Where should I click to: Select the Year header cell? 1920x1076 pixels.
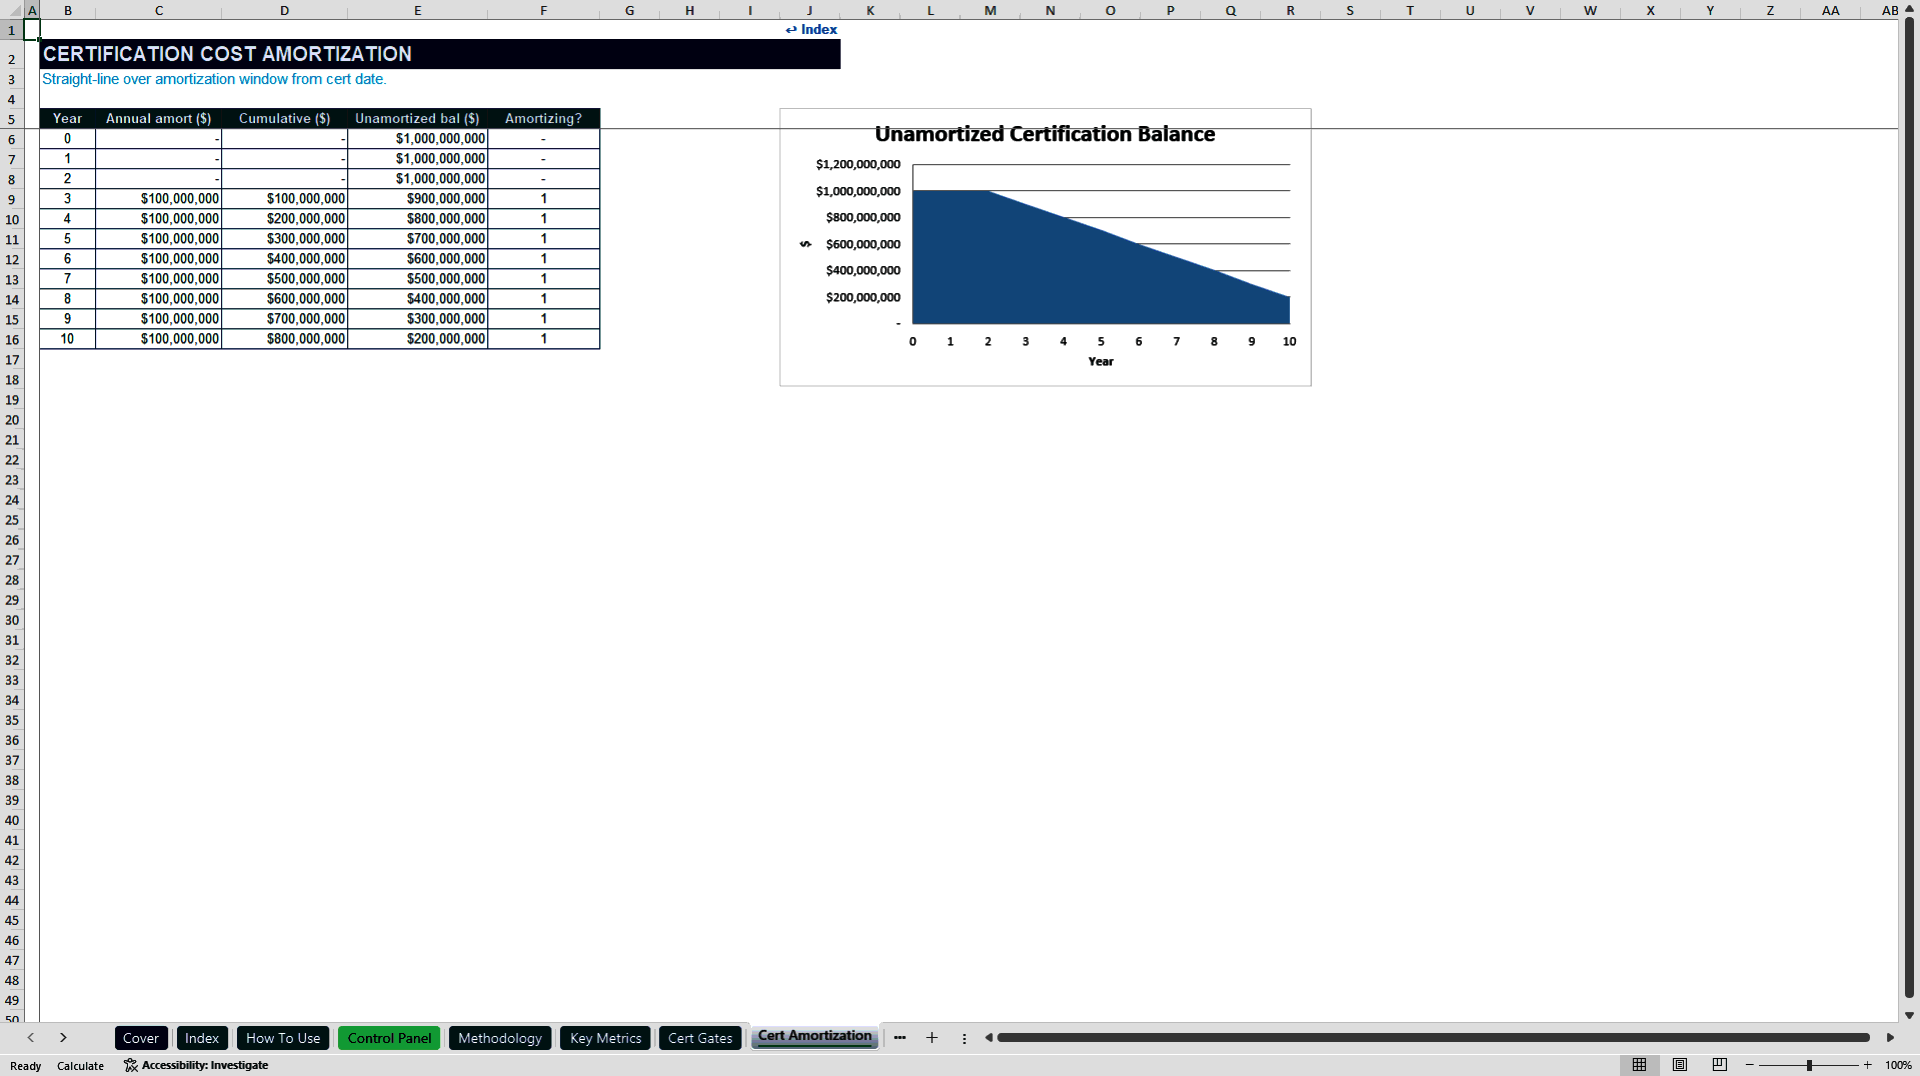pyautogui.click(x=68, y=118)
